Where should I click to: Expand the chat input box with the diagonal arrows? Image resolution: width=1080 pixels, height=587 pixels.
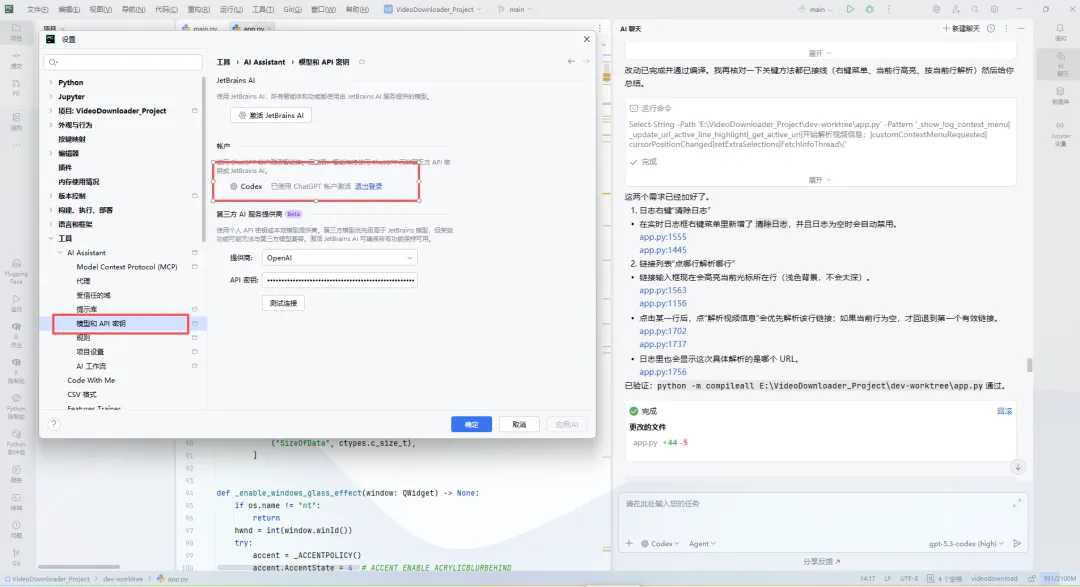click(1017, 504)
